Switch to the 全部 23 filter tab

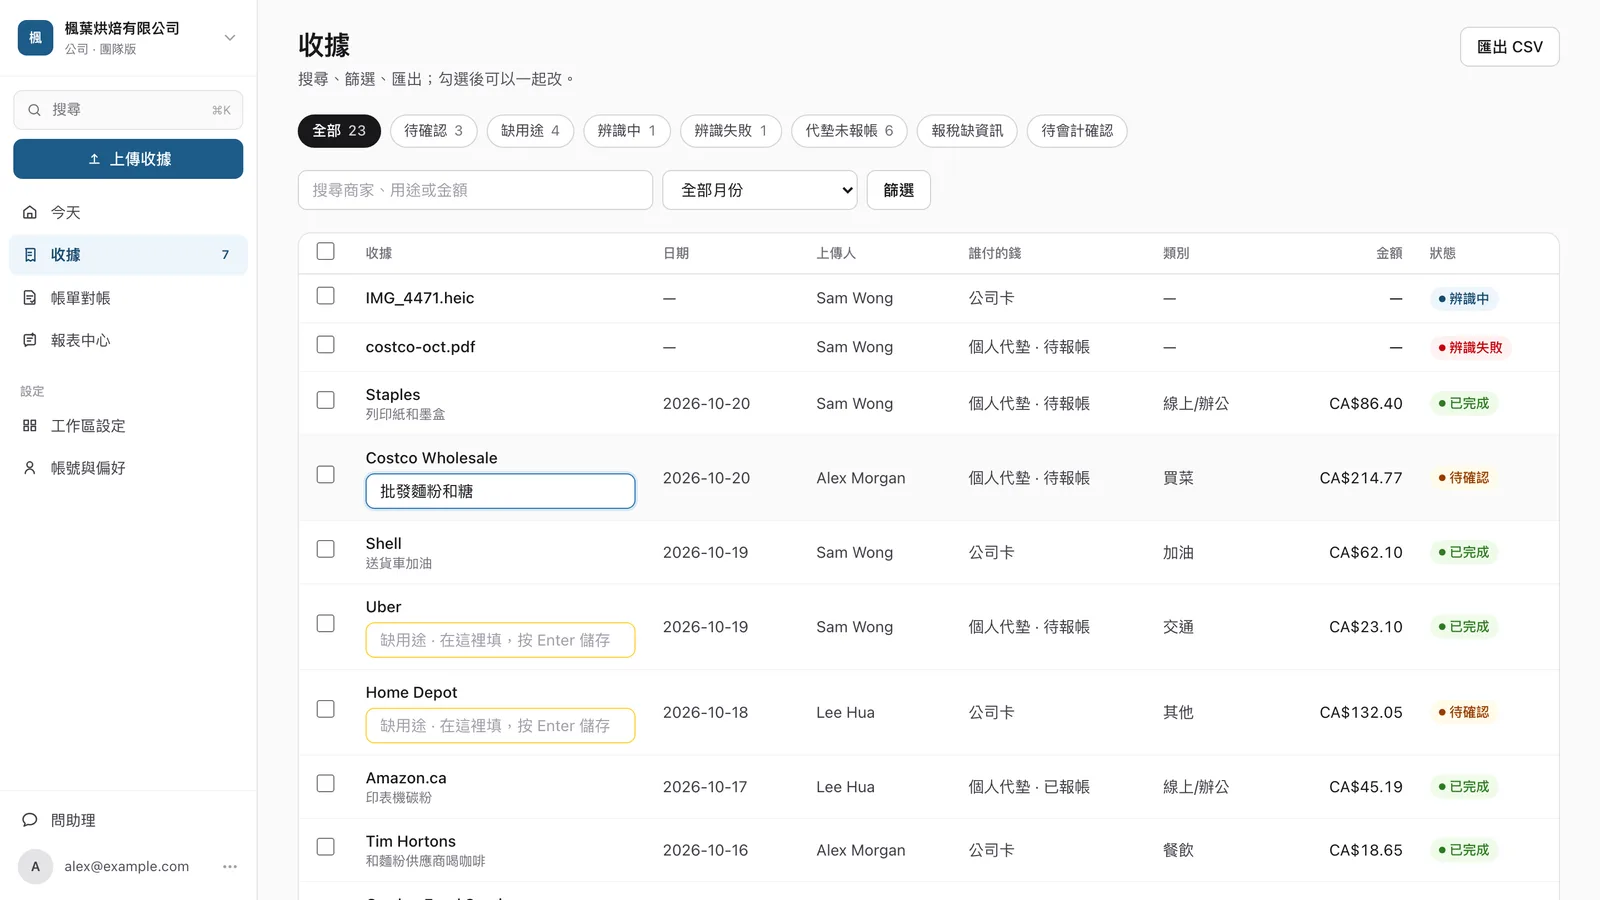[x=339, y=131]
